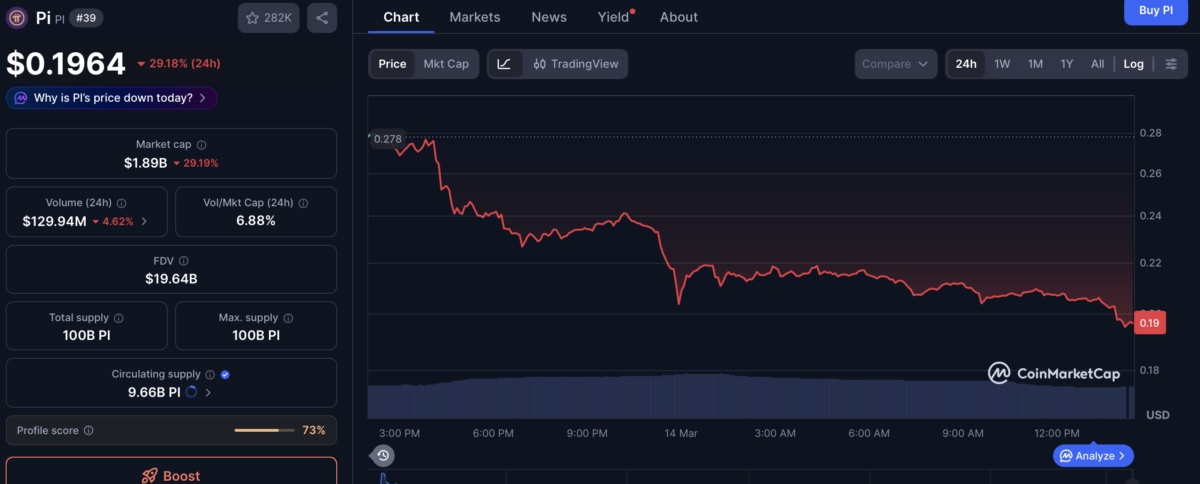
Task: Click info icon next to Circulating supply
Action: tap(211, 375)
